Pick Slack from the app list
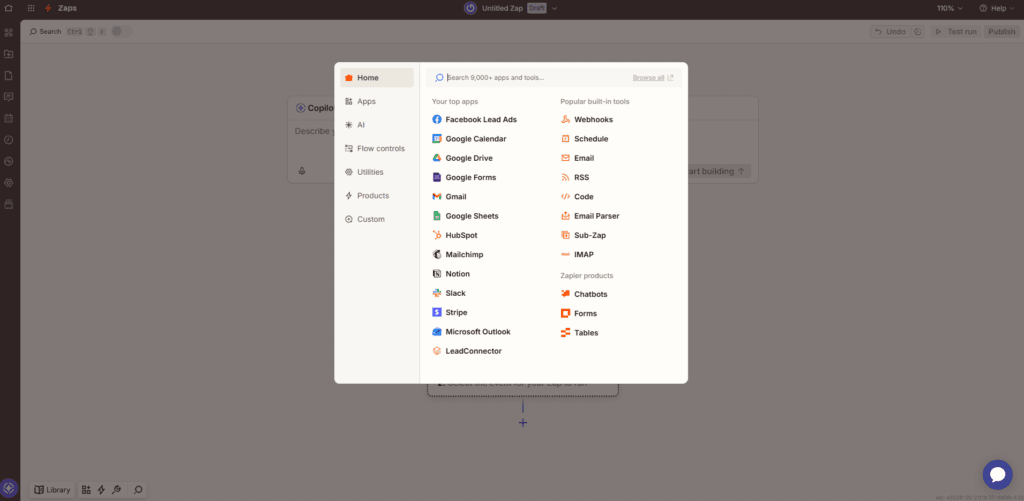 449,293
